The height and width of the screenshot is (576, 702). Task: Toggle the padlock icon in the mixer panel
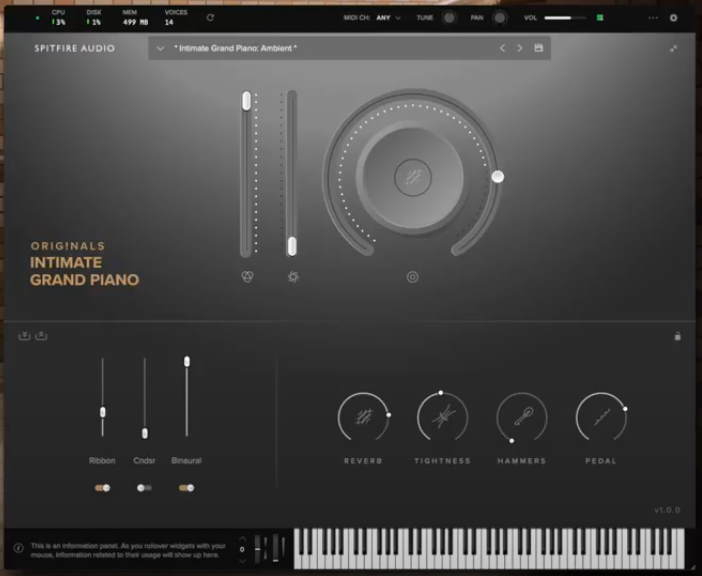coord(677,336)
